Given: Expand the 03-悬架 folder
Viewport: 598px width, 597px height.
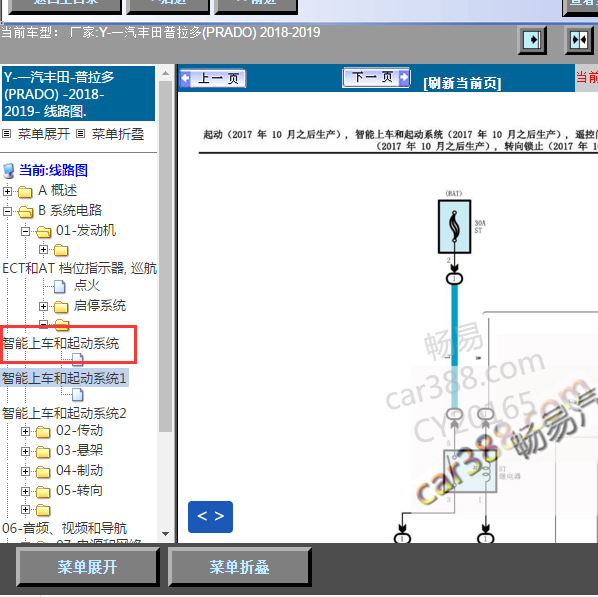Looking at the screenshot, I should (25, 452).
